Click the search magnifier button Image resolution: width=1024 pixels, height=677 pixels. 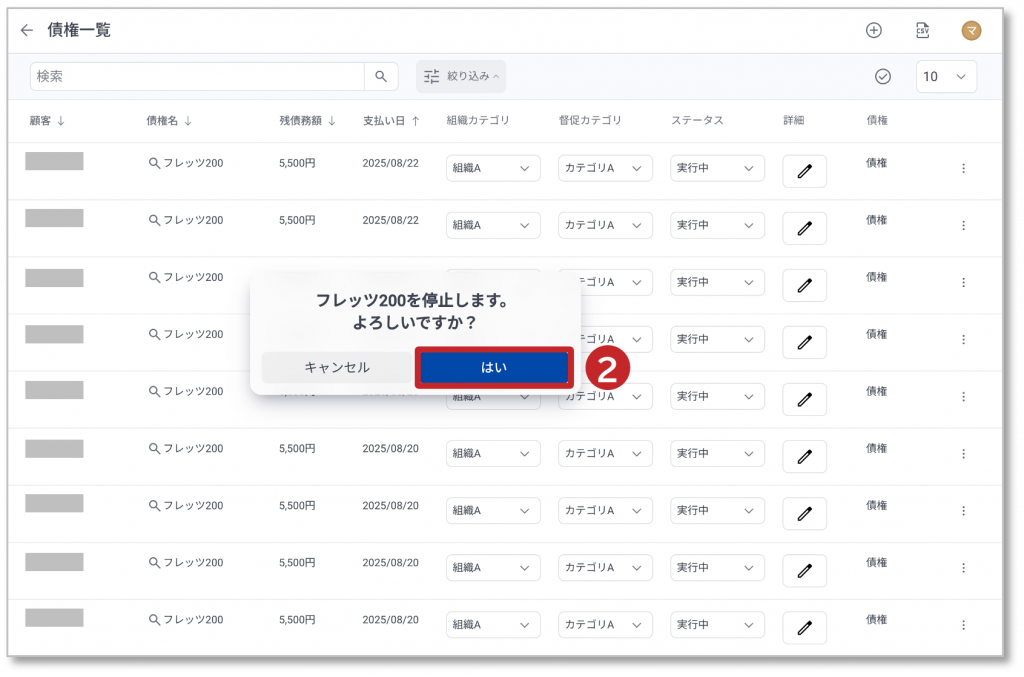pyautogui.click(x=381, y=76)
